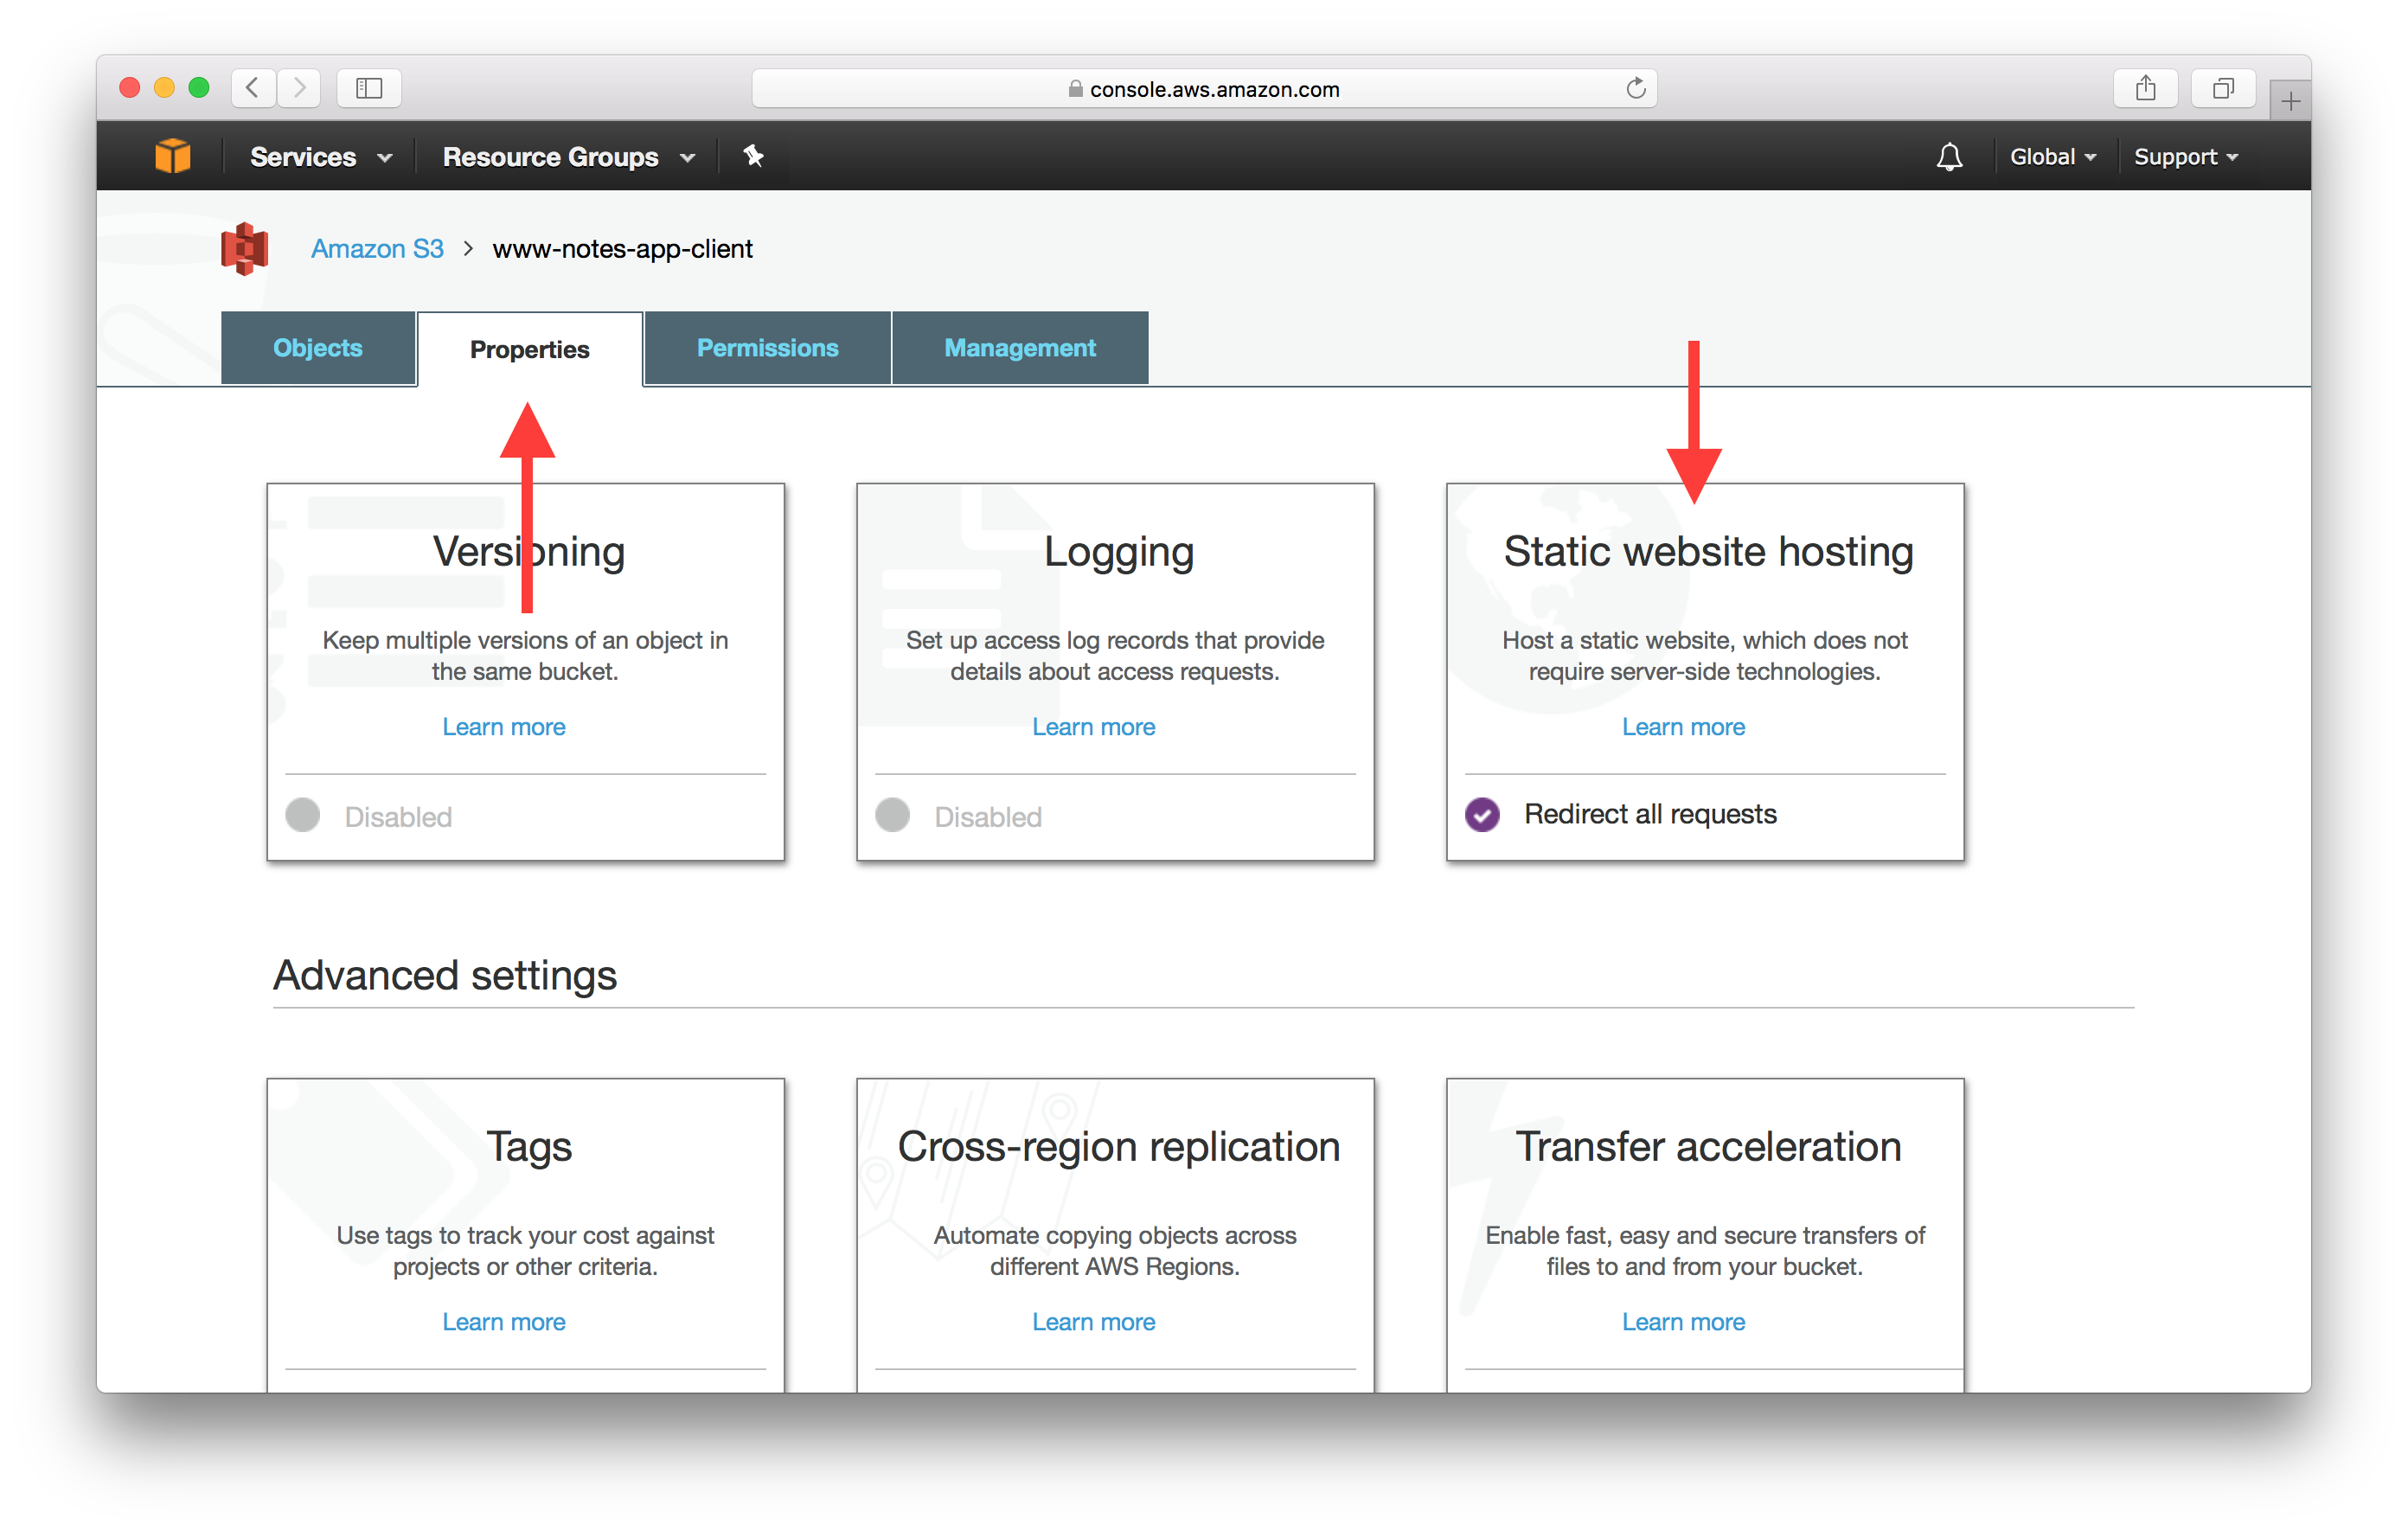Switch to the Permissions tab
The image size is (2408, 1531).
point(767,348)
